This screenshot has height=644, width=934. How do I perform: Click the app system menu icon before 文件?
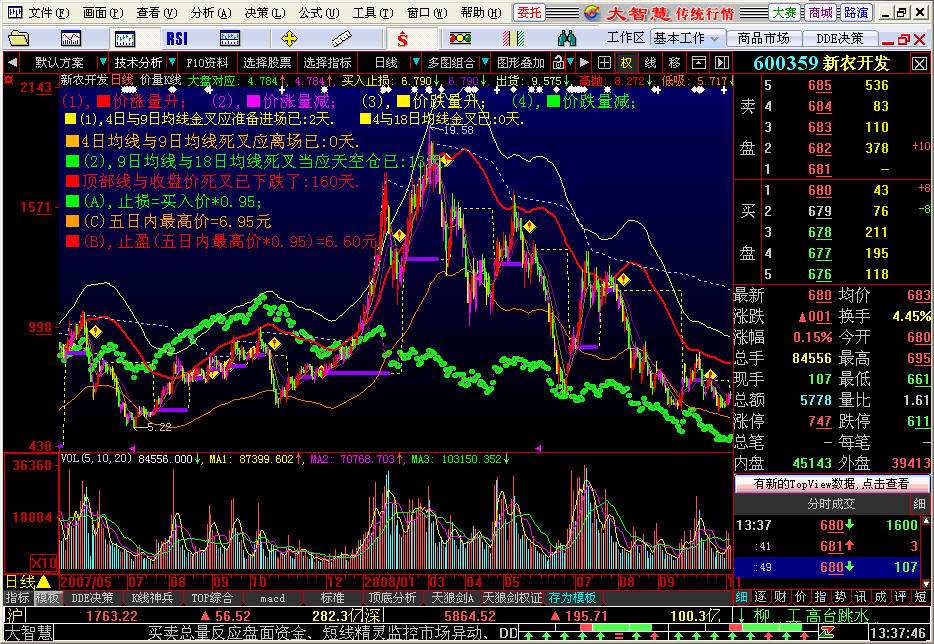15,13
